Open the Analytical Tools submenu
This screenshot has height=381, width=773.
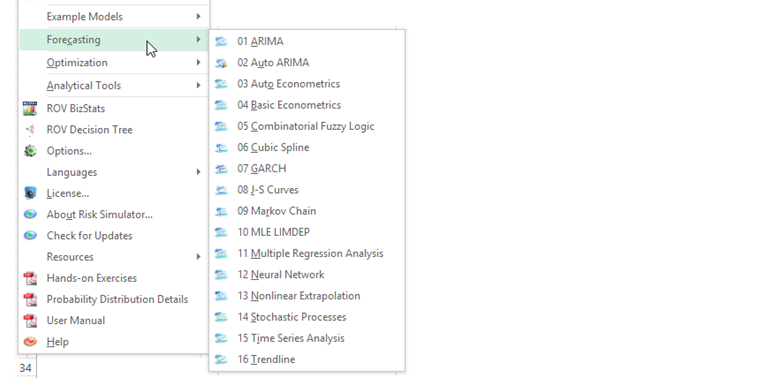point(113,85)
